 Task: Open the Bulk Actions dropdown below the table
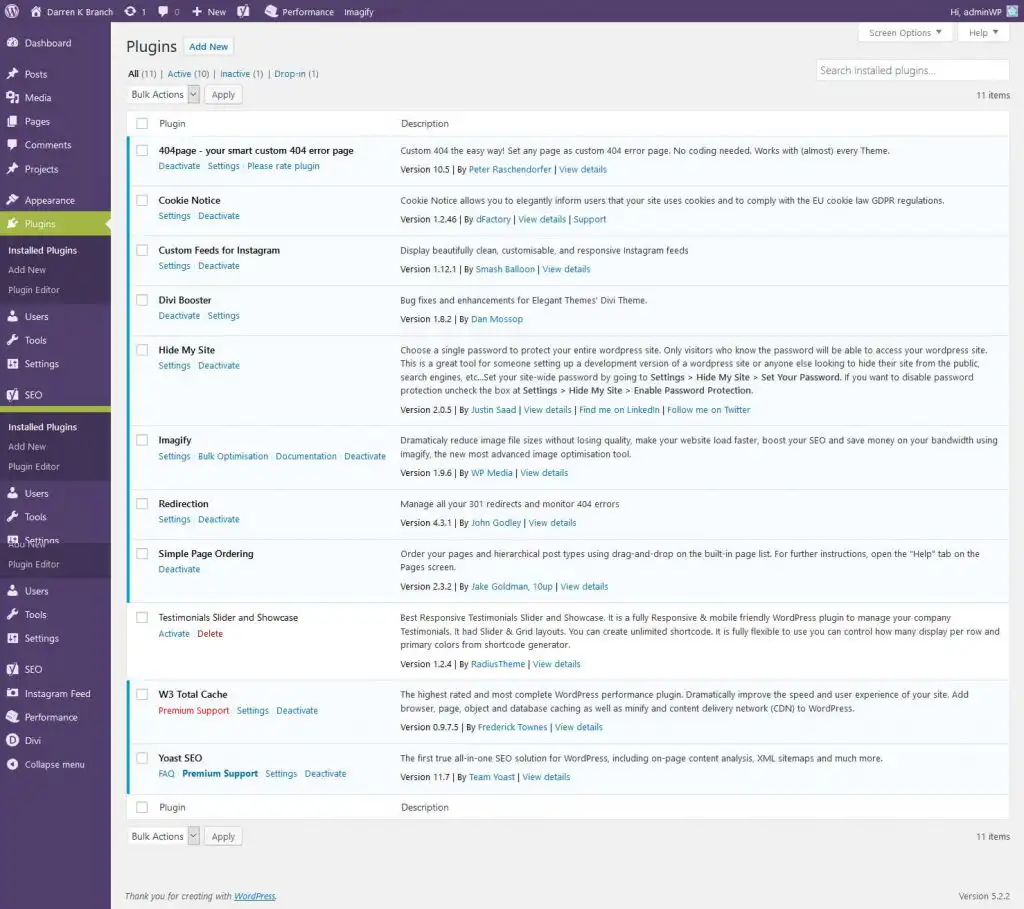163,837
